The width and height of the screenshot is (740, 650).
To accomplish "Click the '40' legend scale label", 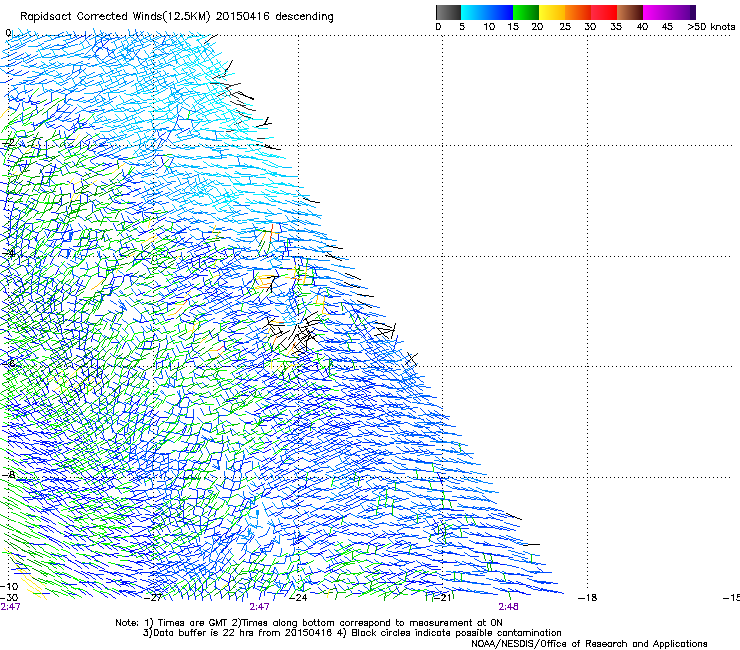I will click(642, 27).
